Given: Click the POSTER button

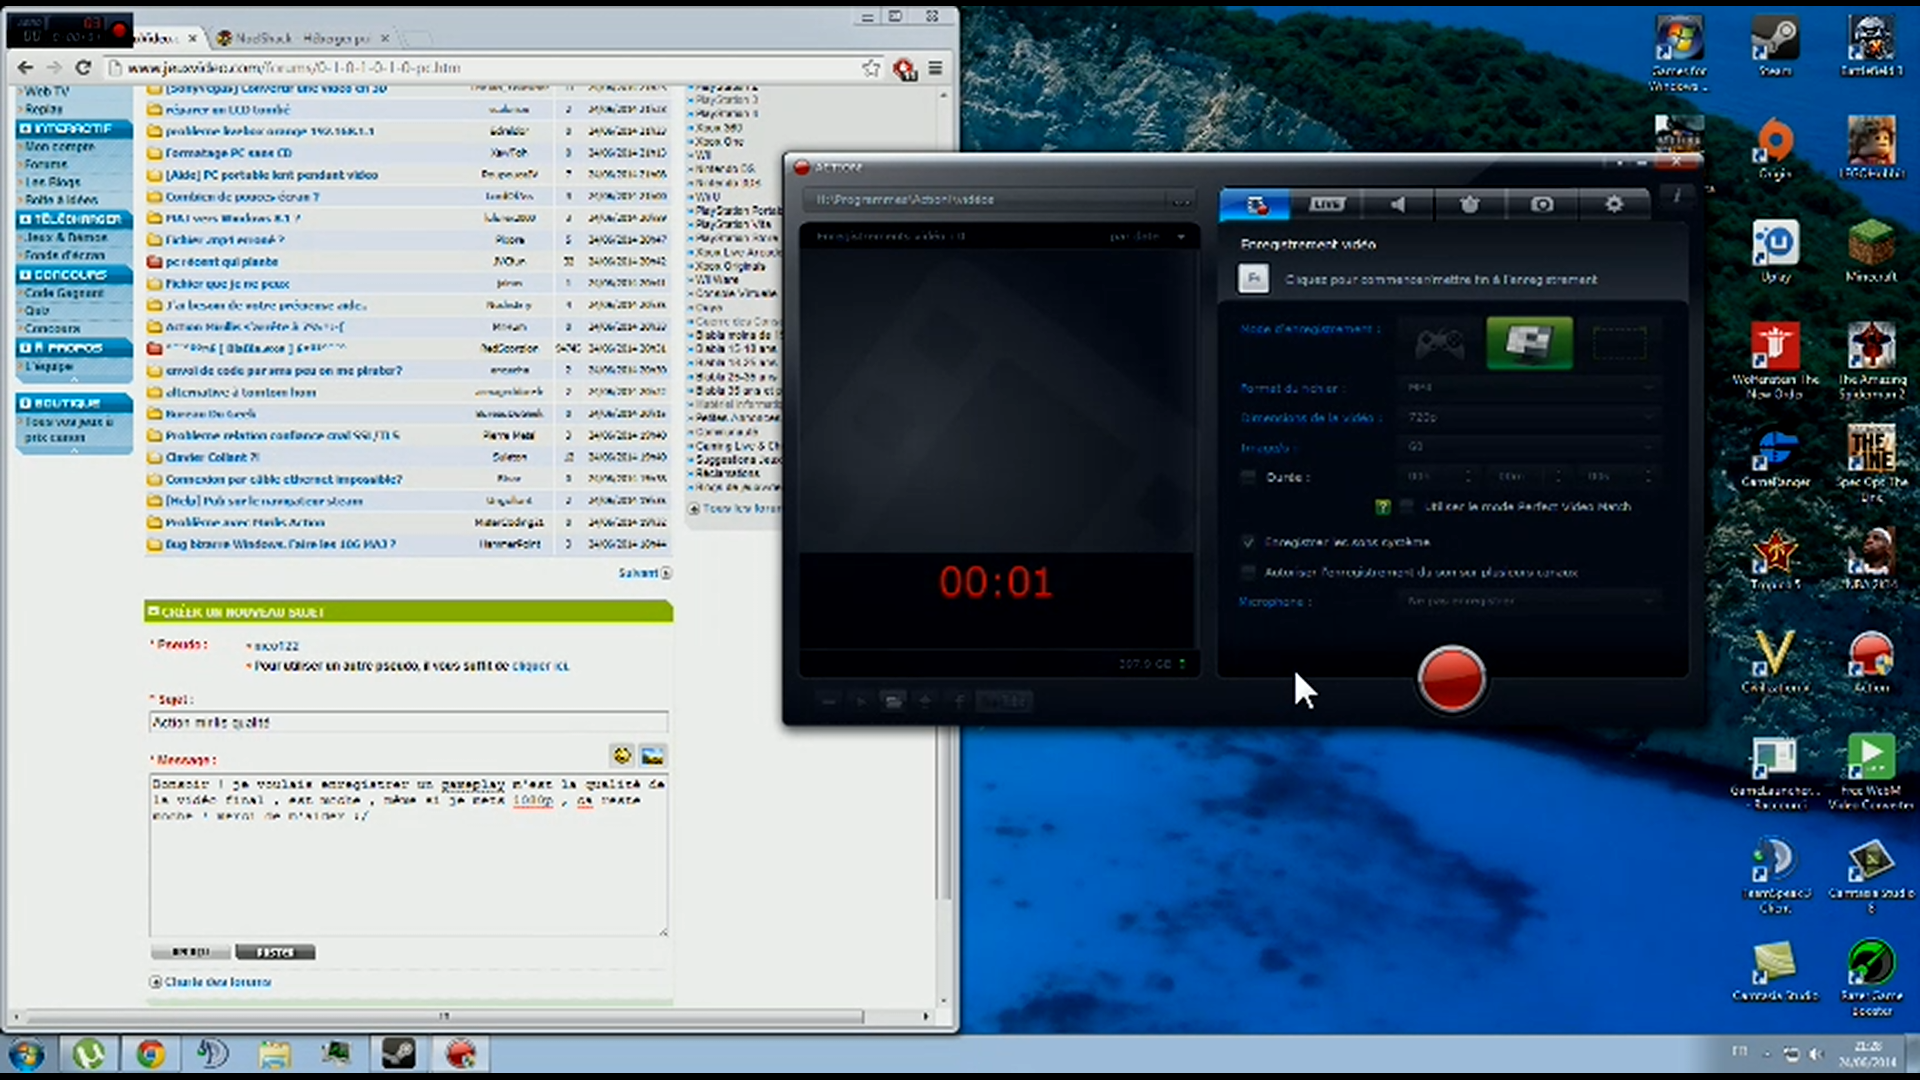Looking at the screenshot, I should click(x=275, y=952).
